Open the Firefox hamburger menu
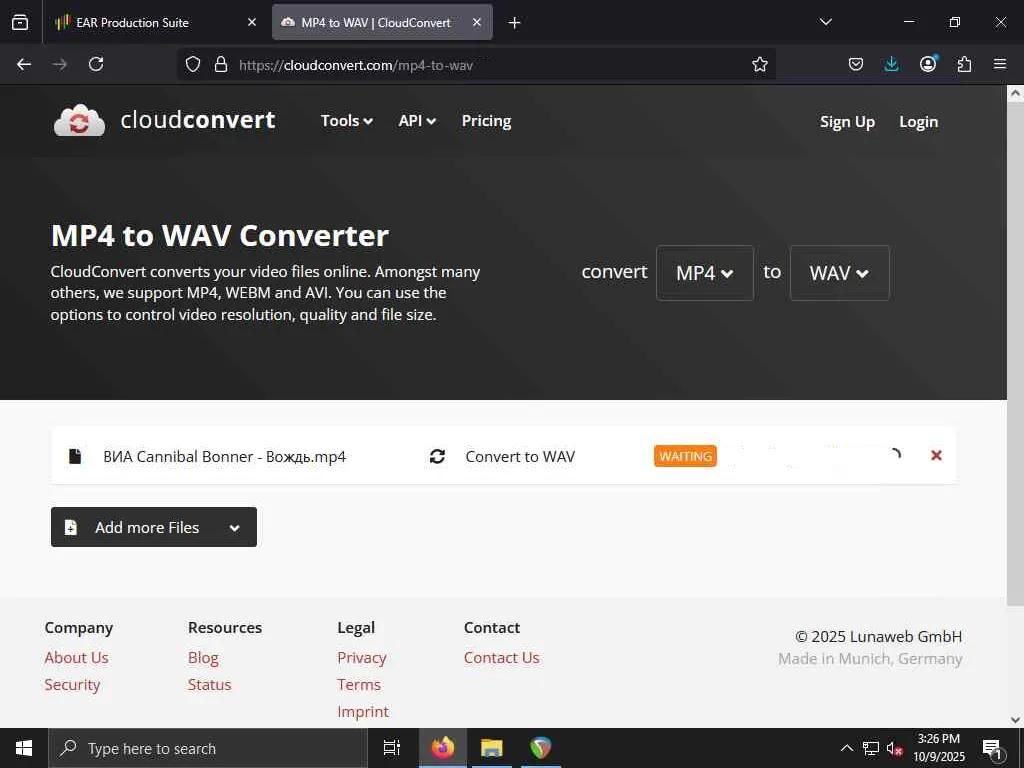Viewport: 1024px width, 768px height. 1000,64
